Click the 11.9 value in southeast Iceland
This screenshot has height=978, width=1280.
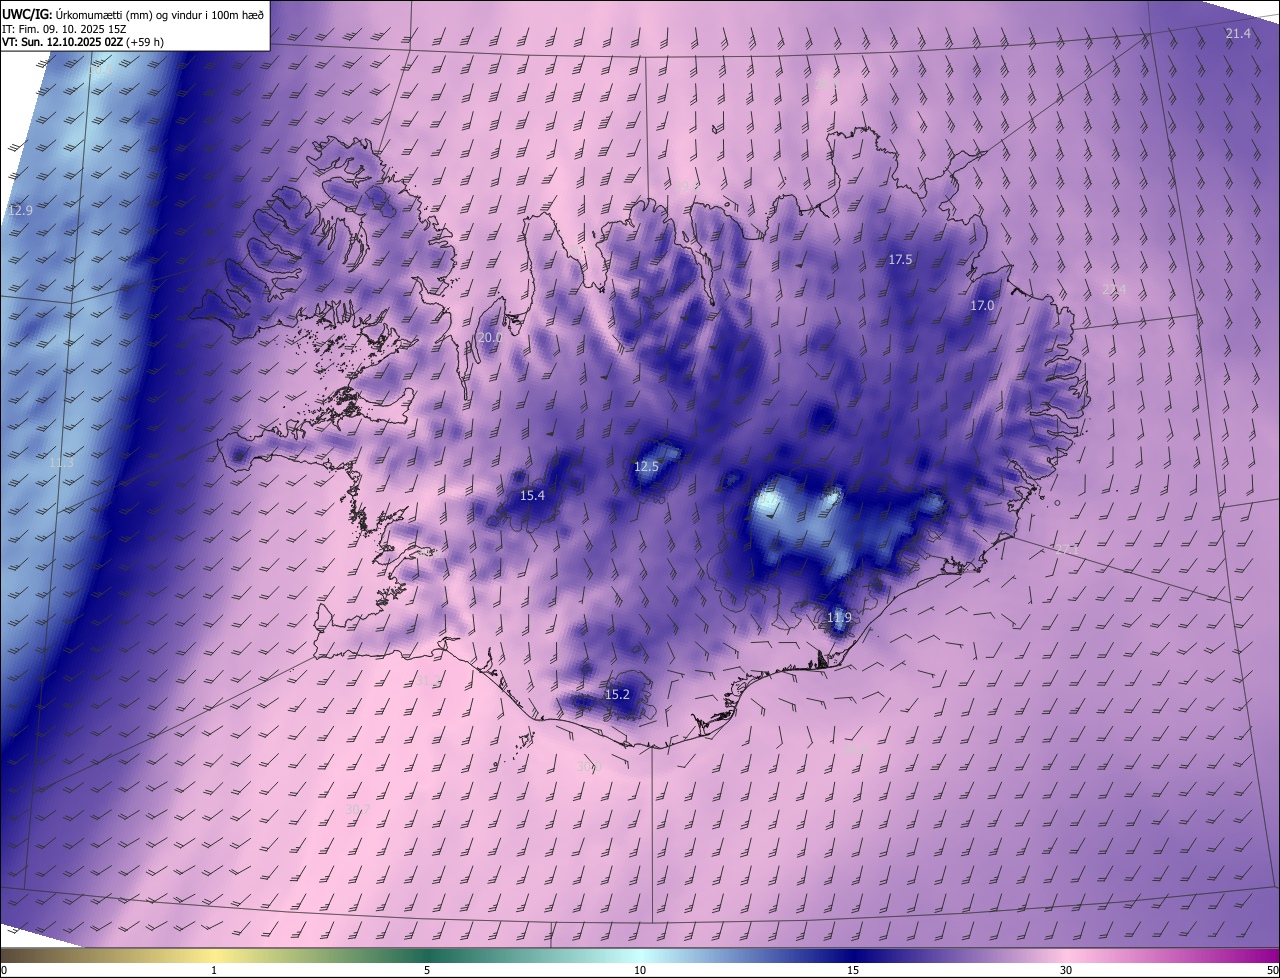839,618
